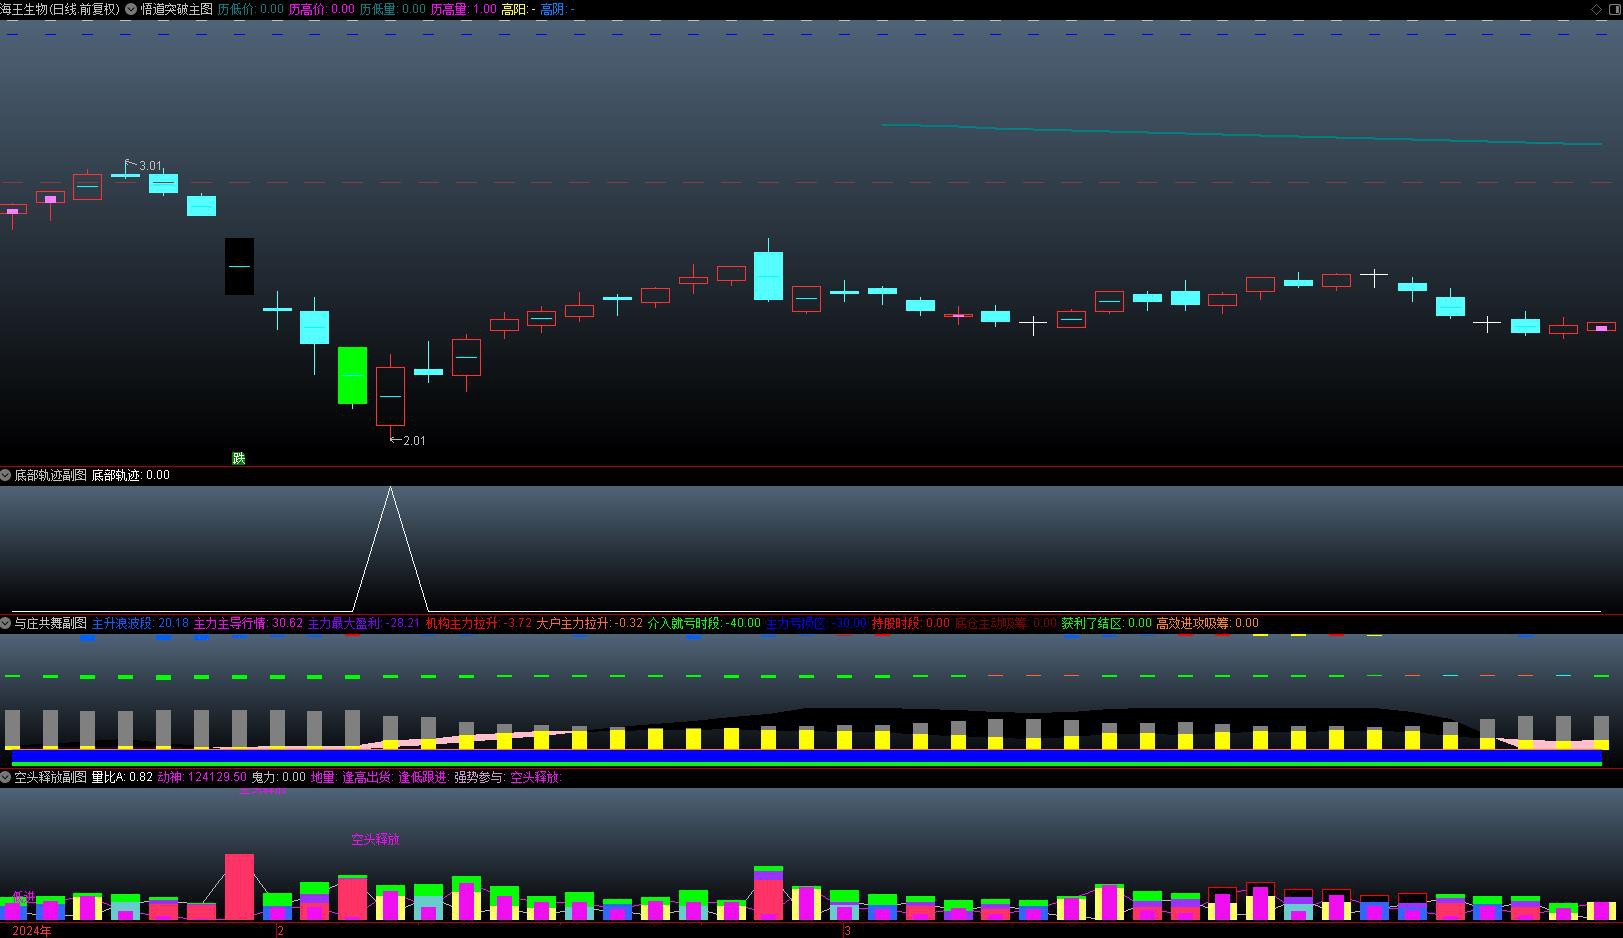Click the green candlestick near the low
Image resolution: width=1623 pixels, height=938 pixels.
click(x=352, y=375)
